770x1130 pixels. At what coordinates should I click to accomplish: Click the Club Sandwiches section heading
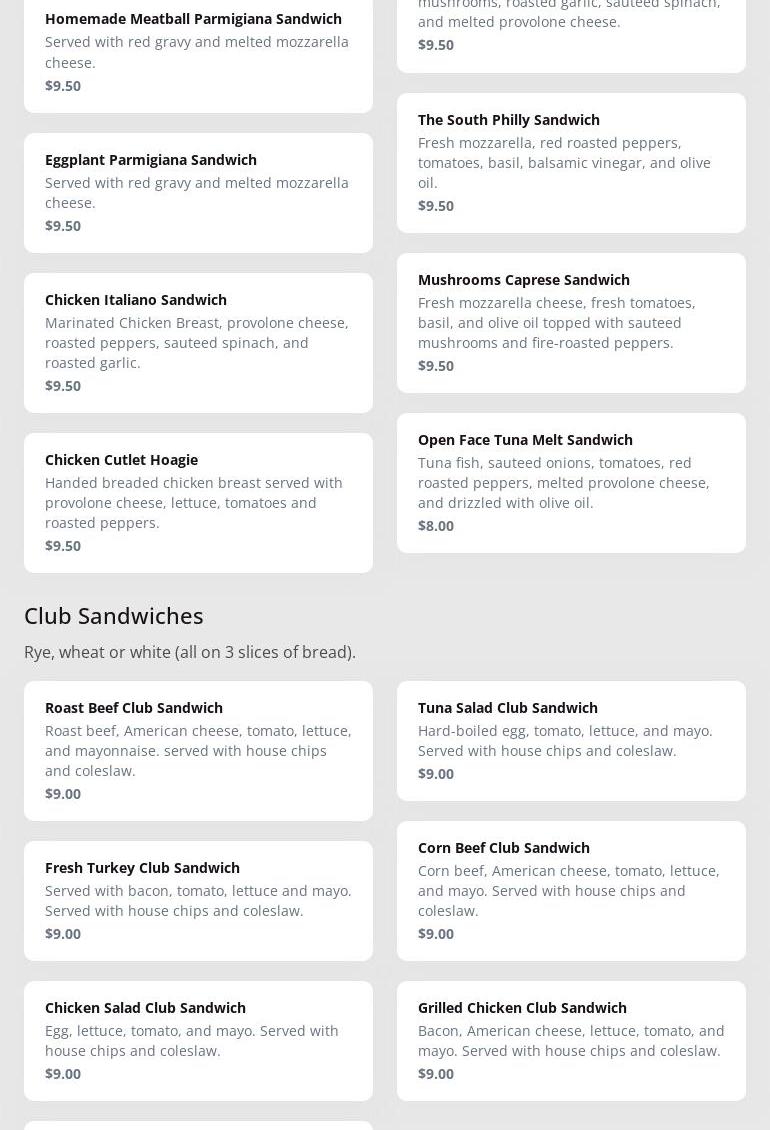click(x=113, y=616)
